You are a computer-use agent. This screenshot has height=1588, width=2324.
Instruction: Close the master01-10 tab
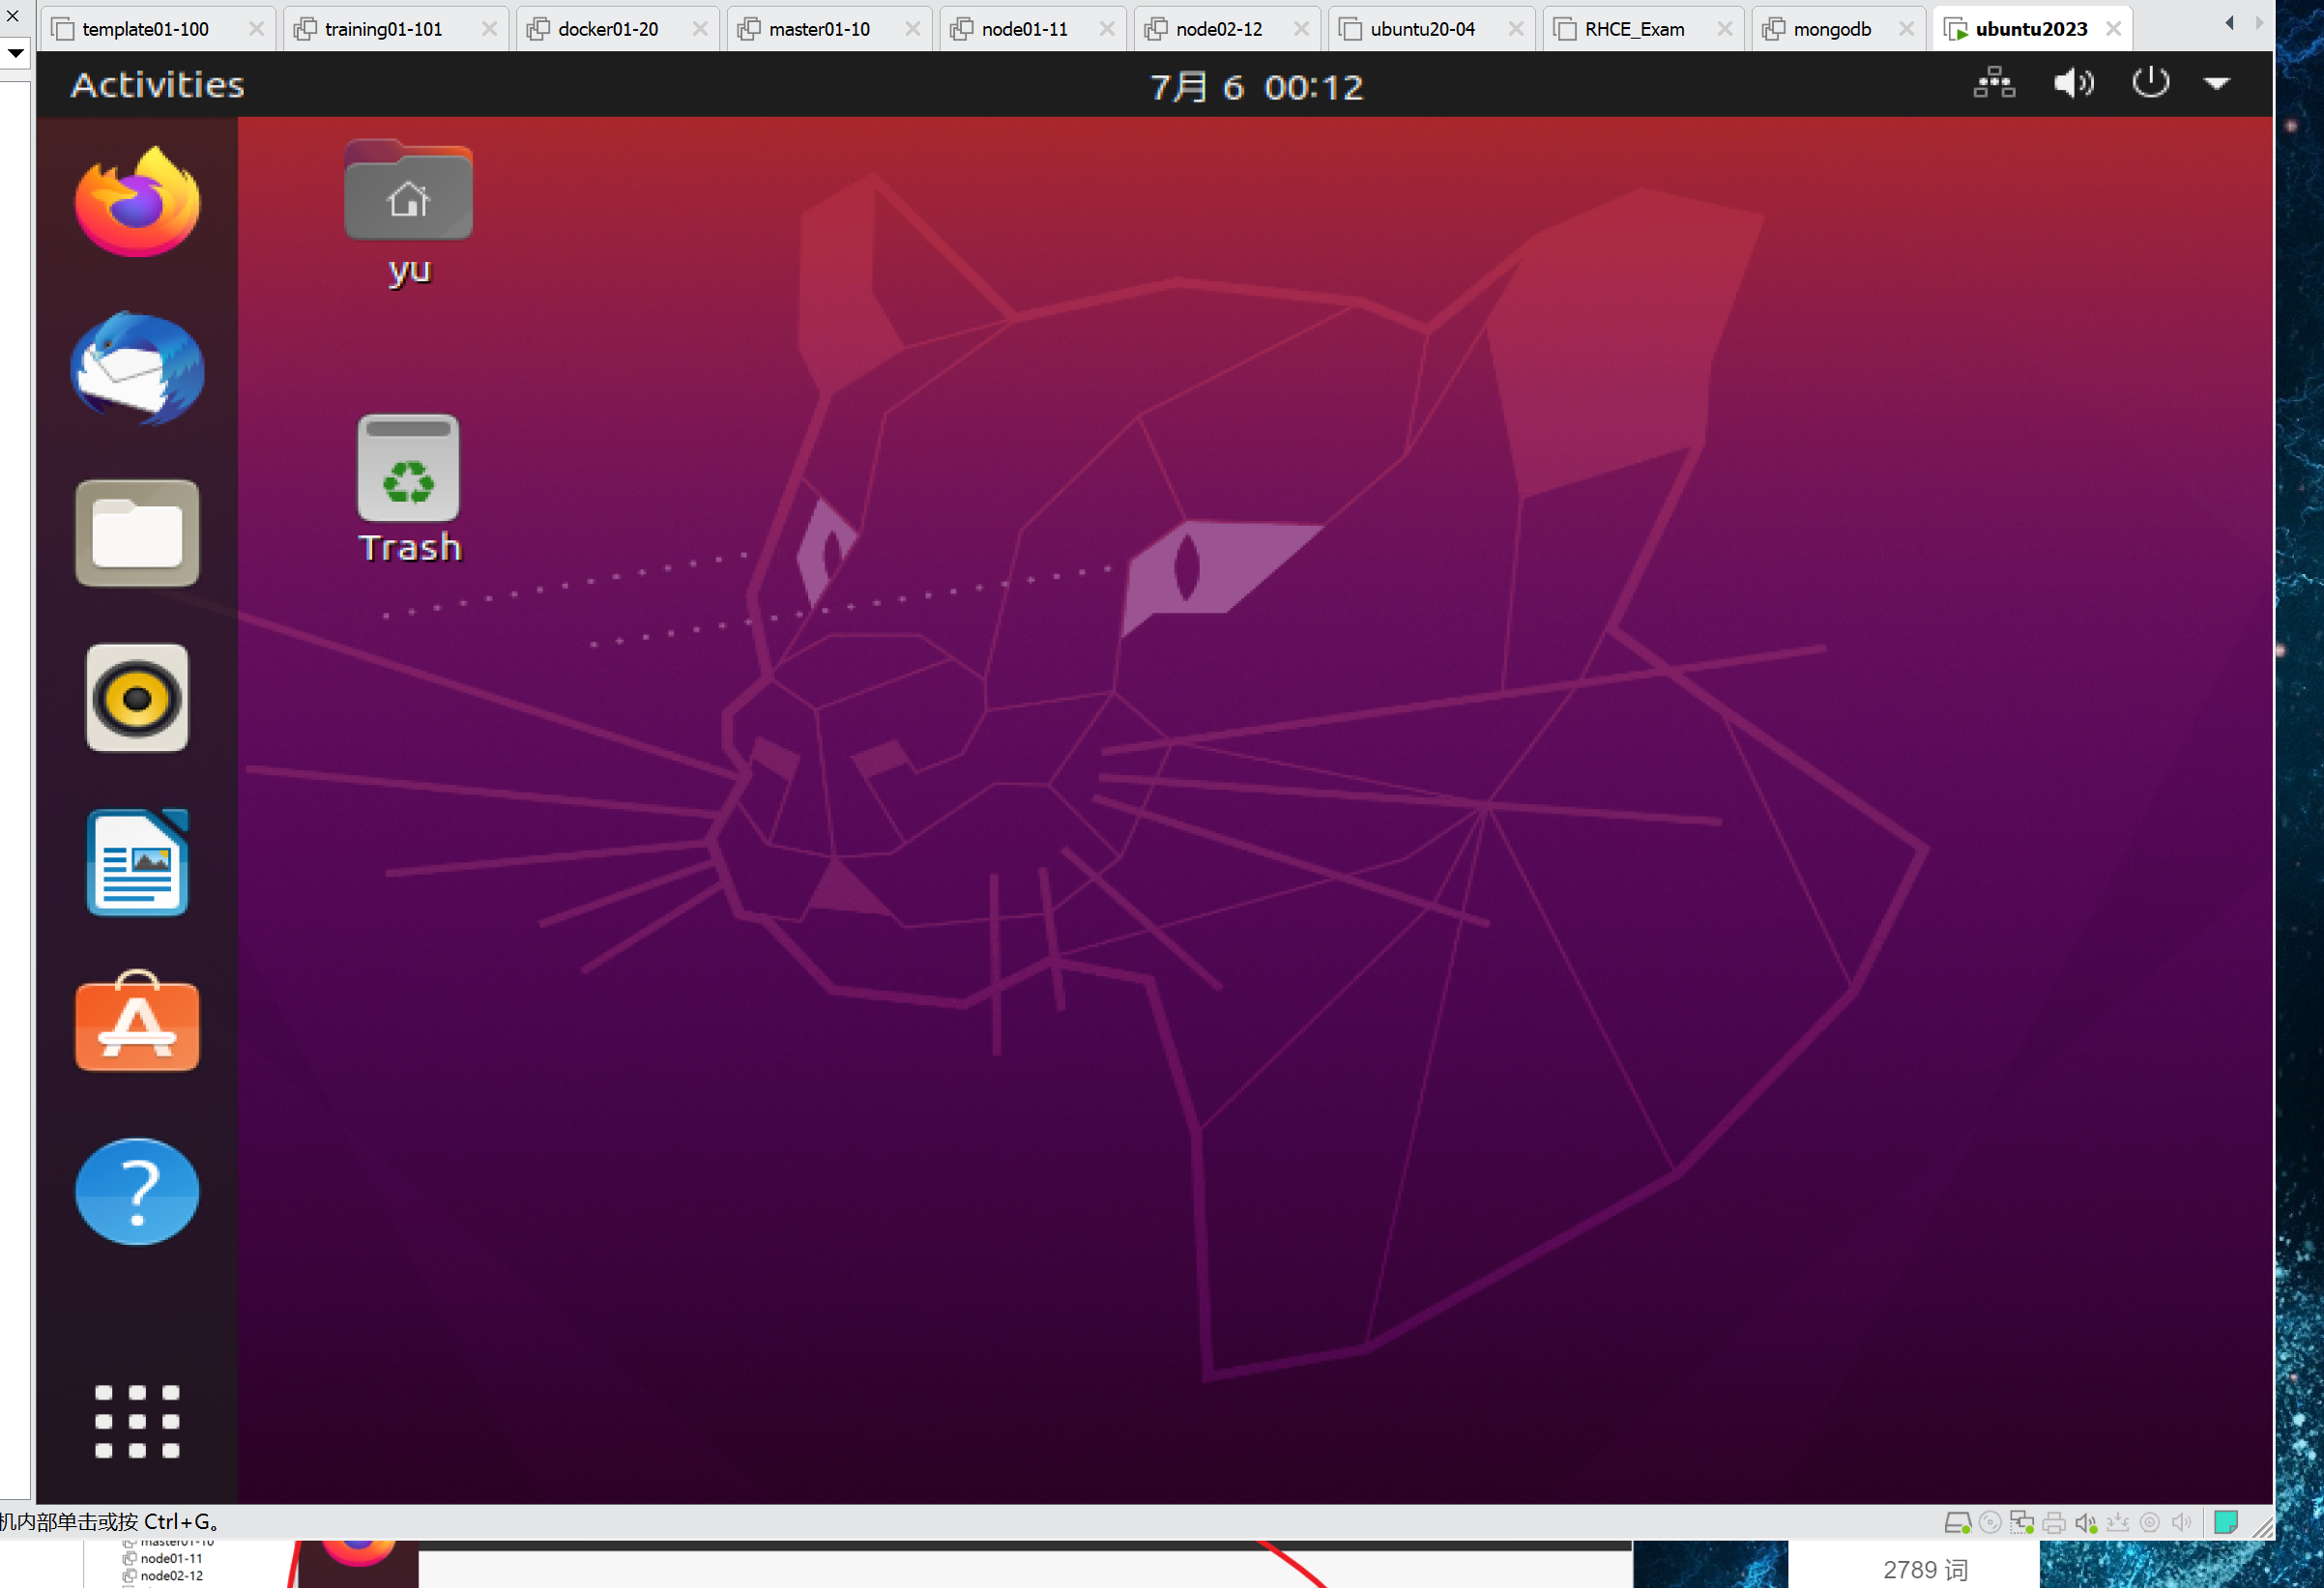(x=913, y=29)
